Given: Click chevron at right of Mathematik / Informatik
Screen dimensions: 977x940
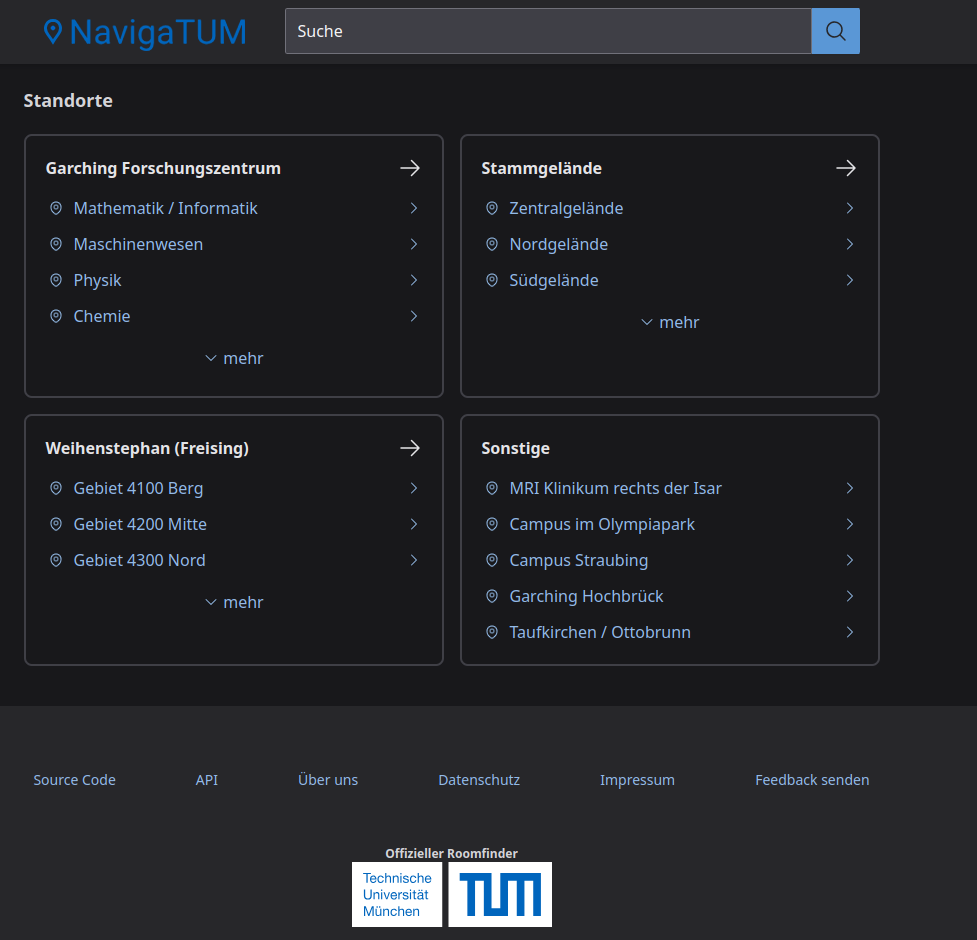Looking at the screenshot, I should [x=414, y=208].
